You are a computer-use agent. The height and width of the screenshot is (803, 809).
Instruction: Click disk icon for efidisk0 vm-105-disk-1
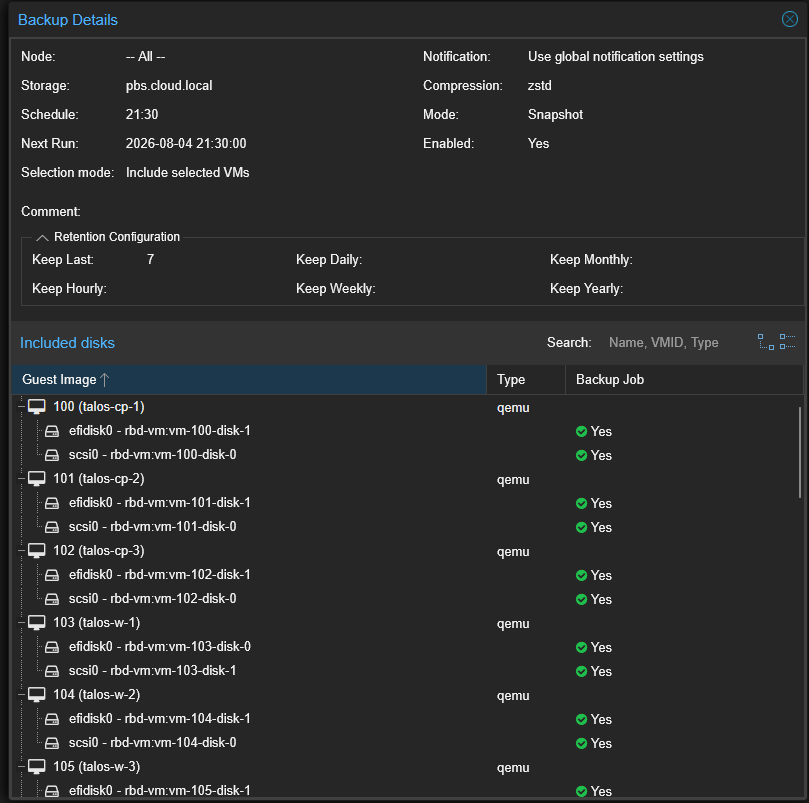52,791
